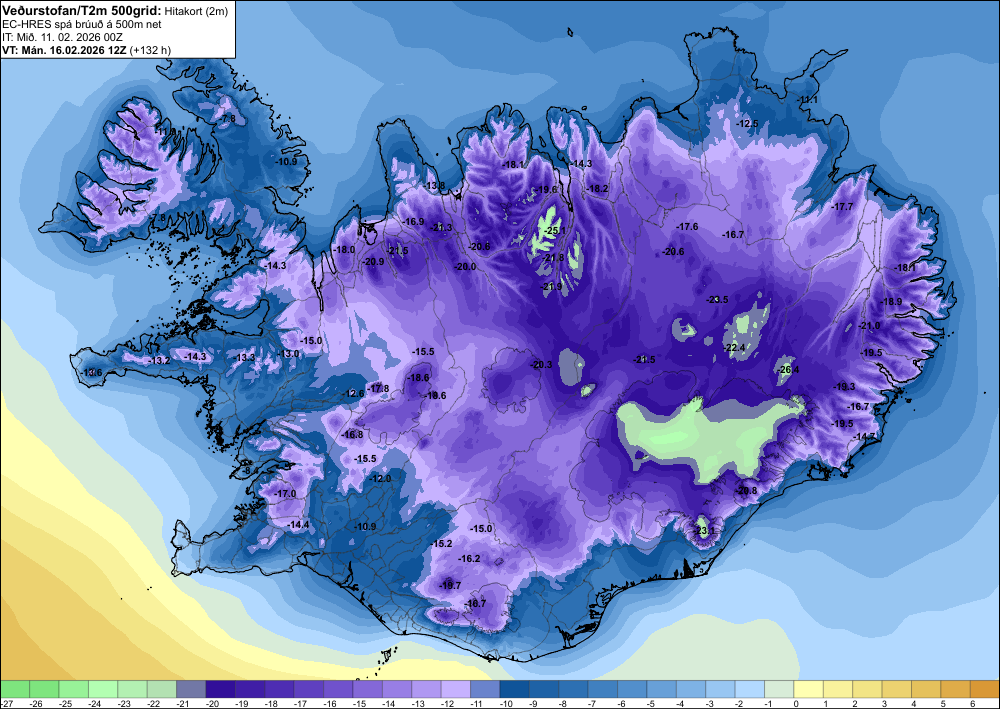Screen dimensions: 1000x709
Task: Select the -18.9 temperature label
Action: coord(892,302)
